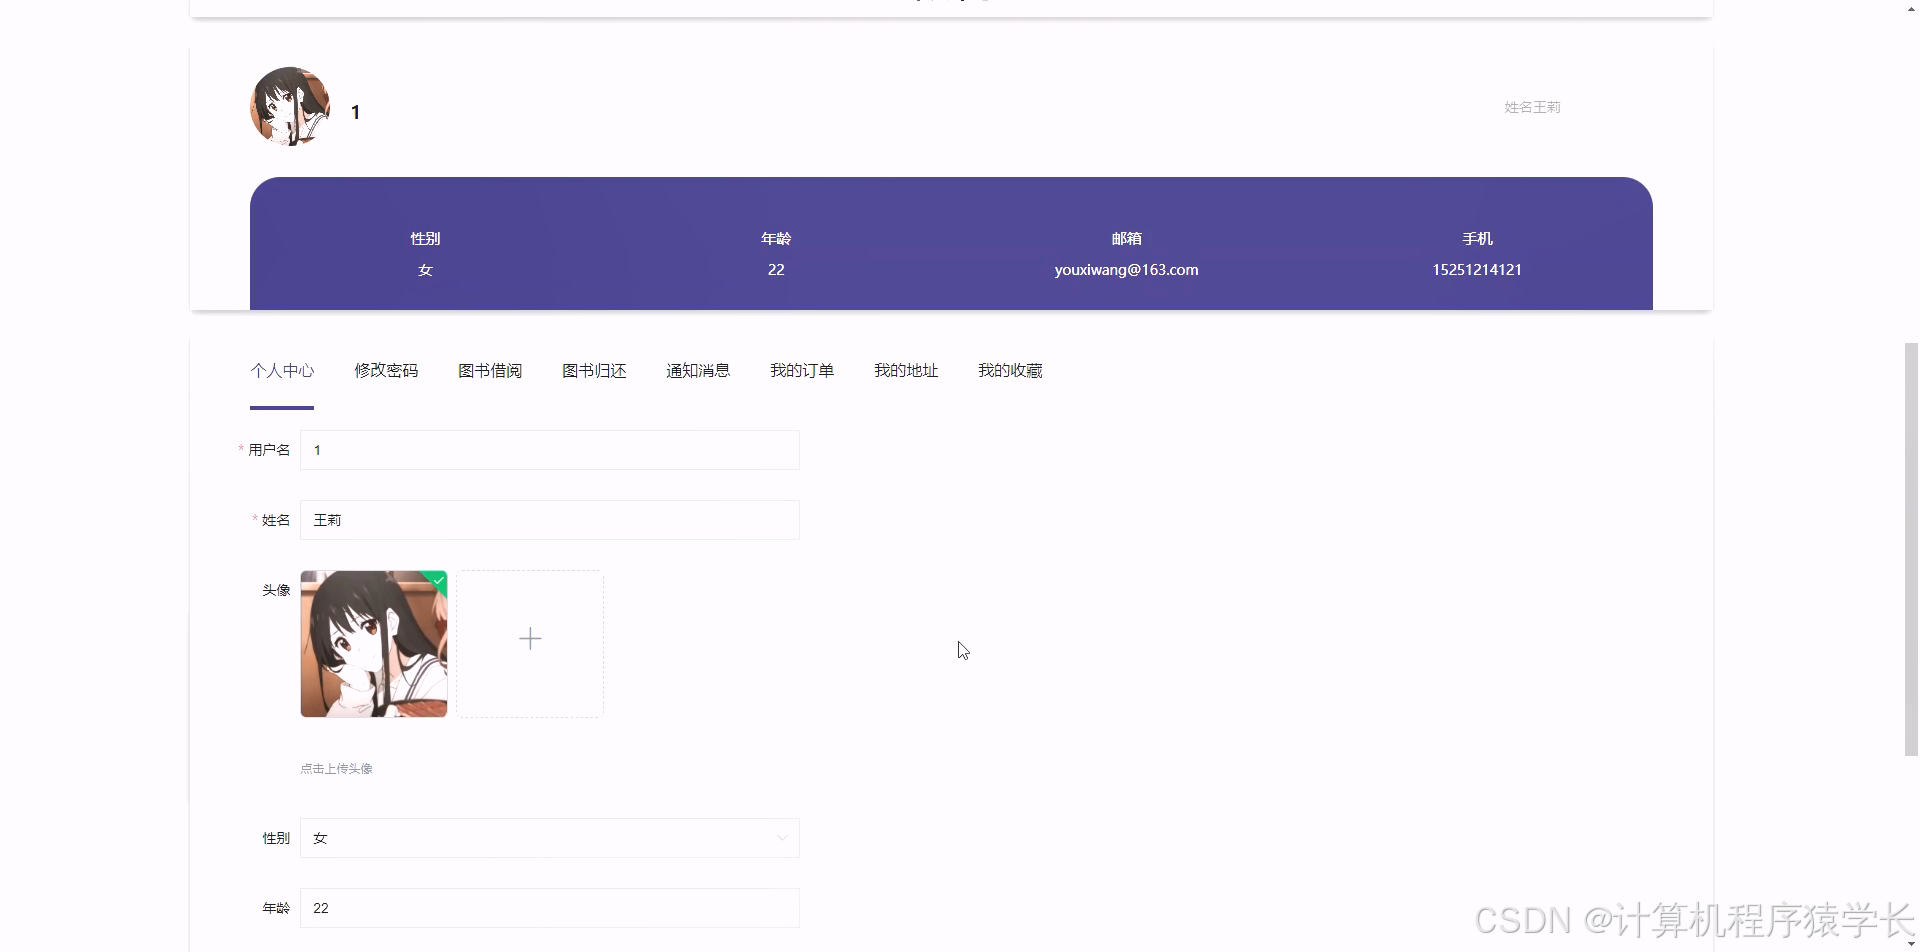Viewport: 1920px width, 952px height.
Task: Open the 图书借阅 tab
Action: click(489, 370)
